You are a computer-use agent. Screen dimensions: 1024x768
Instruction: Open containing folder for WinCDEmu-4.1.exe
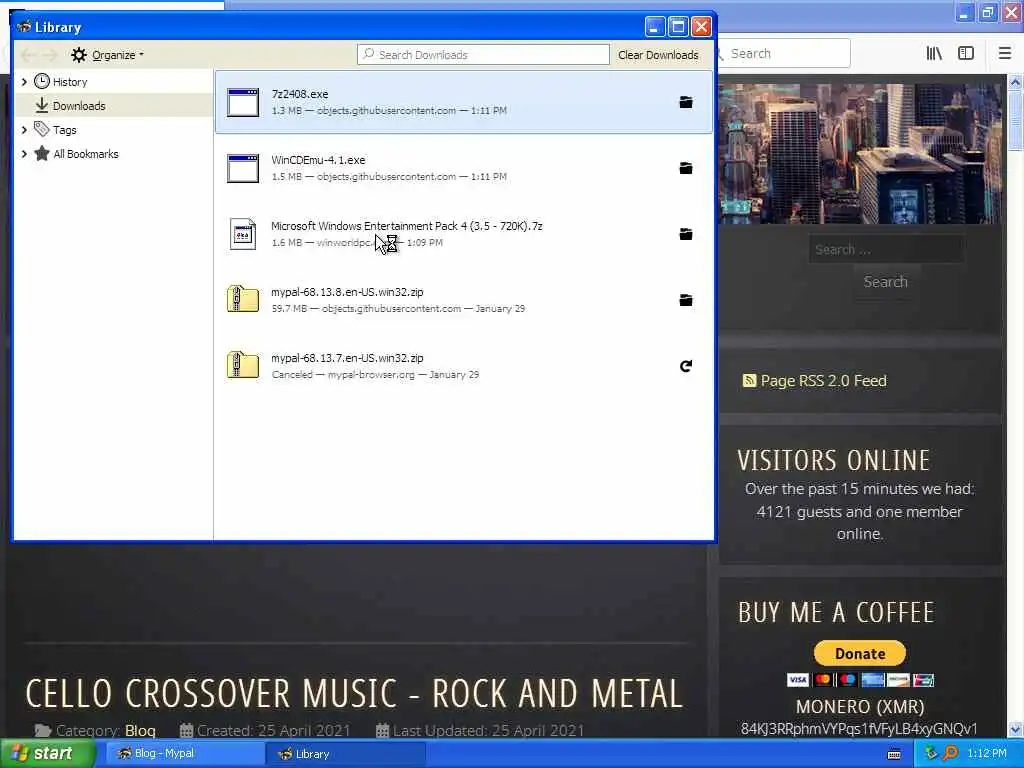(686, 168)
